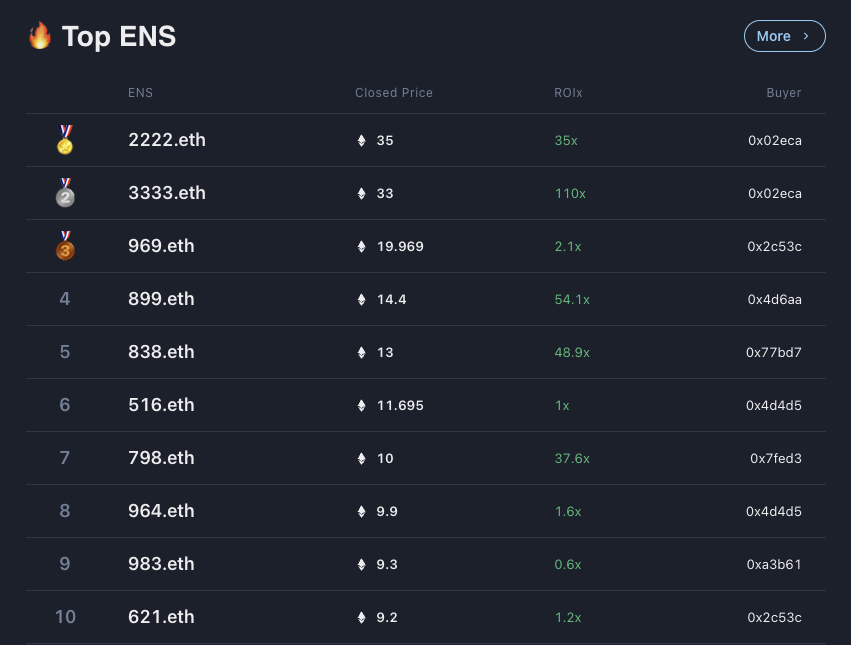851x645 pixels.
Task: Click the closed price value 14.4
Action: pos(391,299)
